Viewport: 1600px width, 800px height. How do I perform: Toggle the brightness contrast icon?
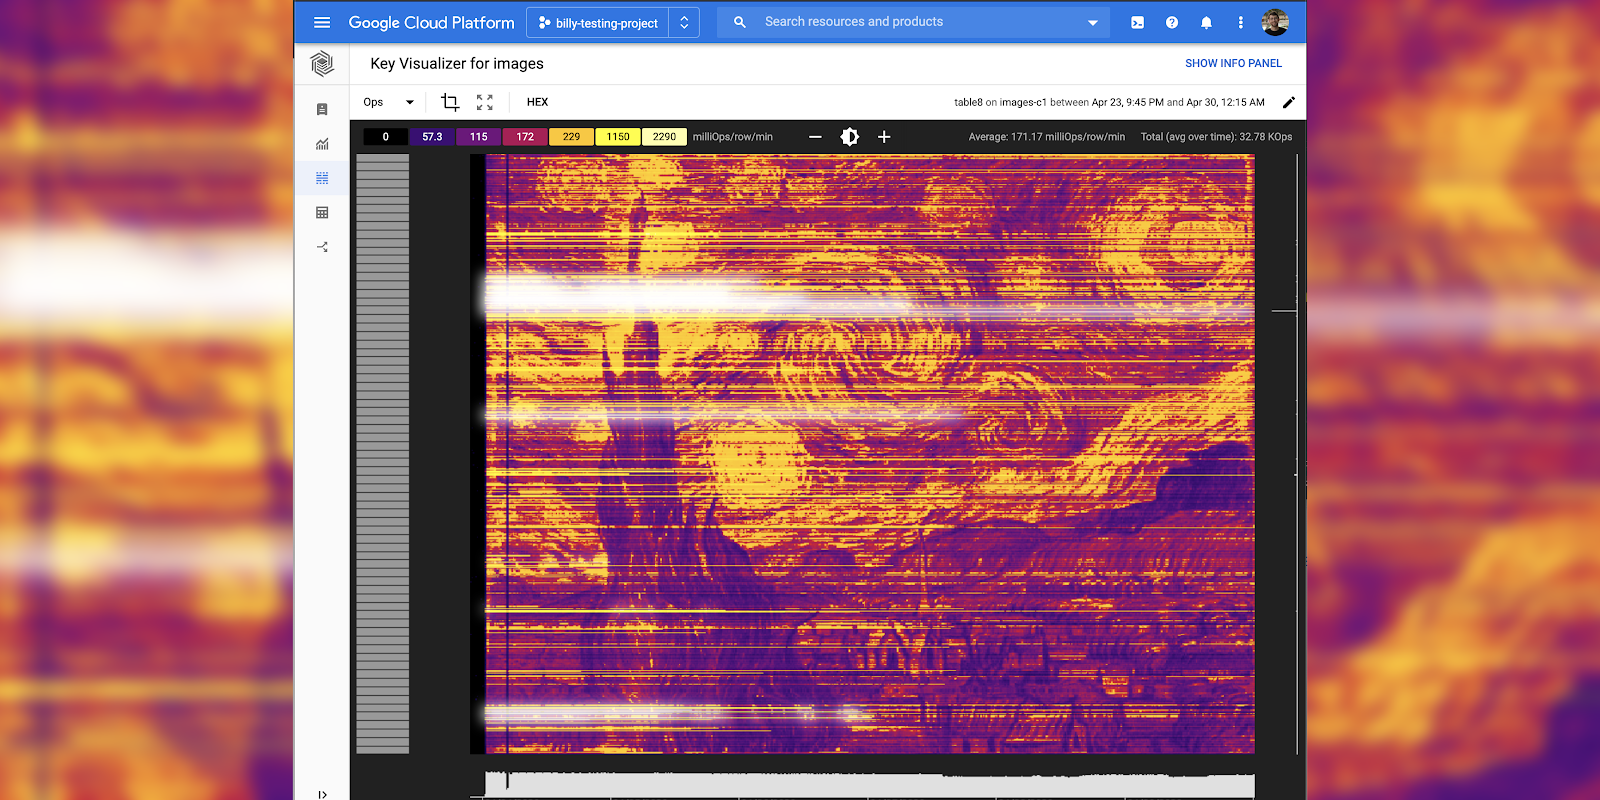[x=850, y=137]
